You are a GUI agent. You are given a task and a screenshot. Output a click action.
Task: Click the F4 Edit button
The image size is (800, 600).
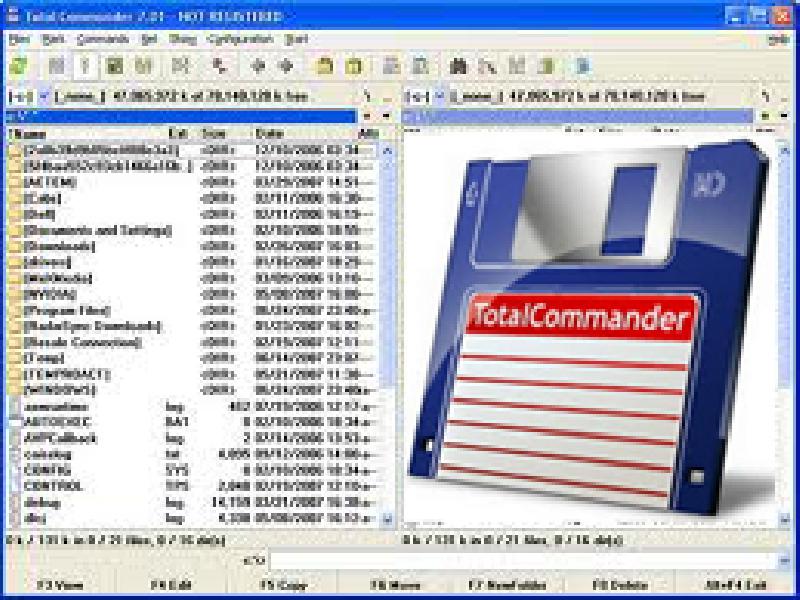coord(171,585)
